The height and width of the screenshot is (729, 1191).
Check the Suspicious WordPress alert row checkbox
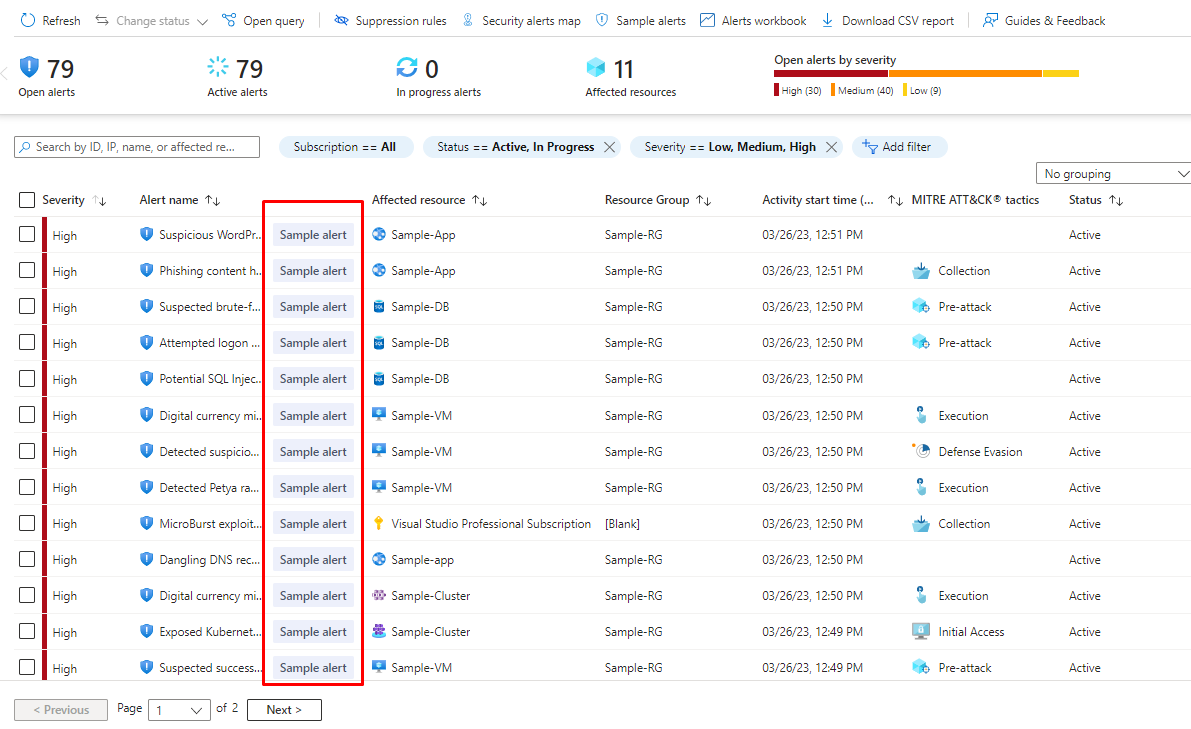[x=27, y=235]
